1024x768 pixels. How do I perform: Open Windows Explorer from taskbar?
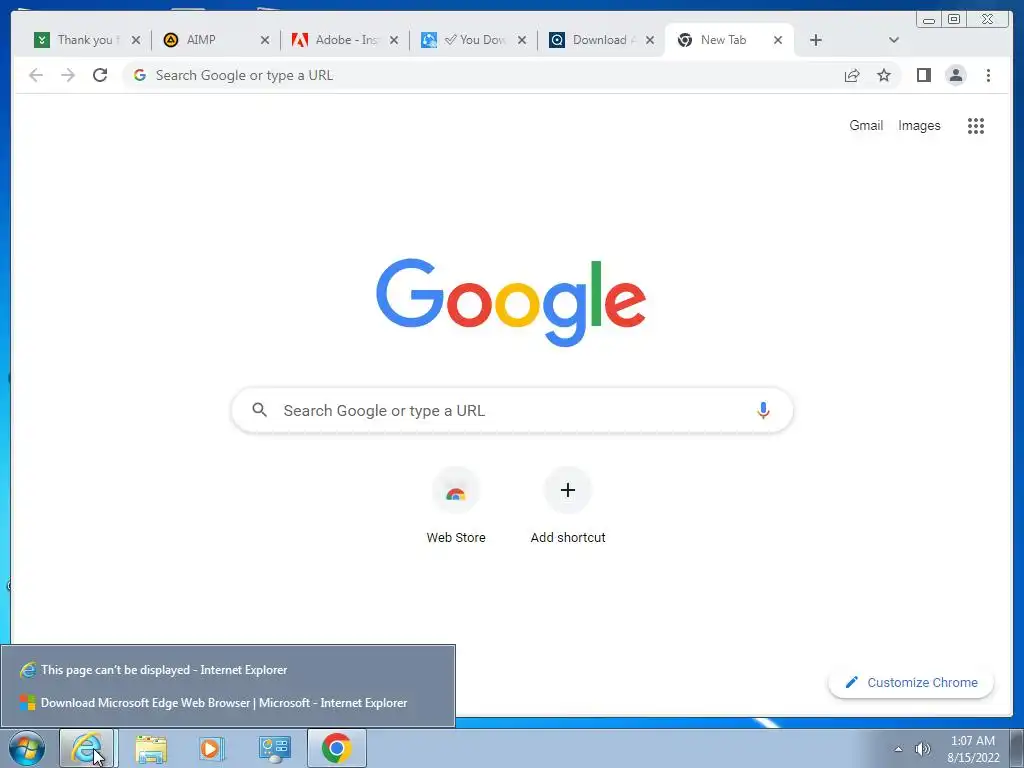tap(151, 748)
